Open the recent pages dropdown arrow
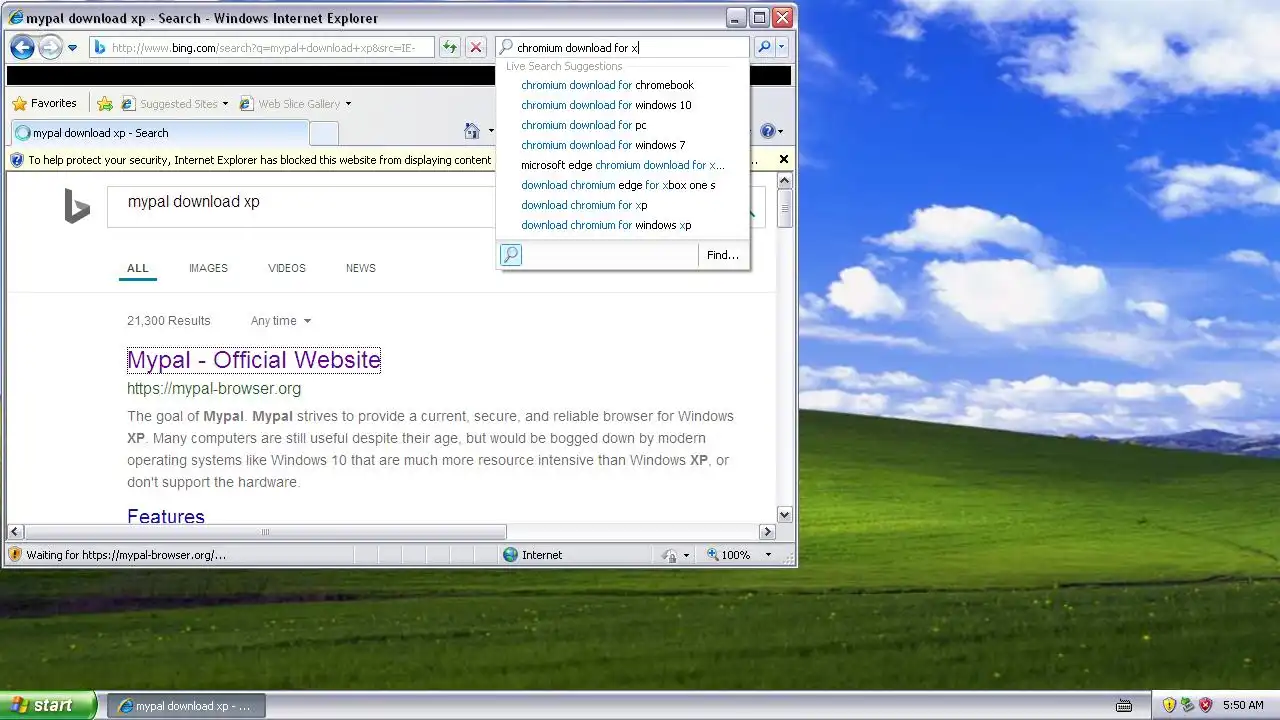This screenshot has height=720, width=1280. coord(73,48)
